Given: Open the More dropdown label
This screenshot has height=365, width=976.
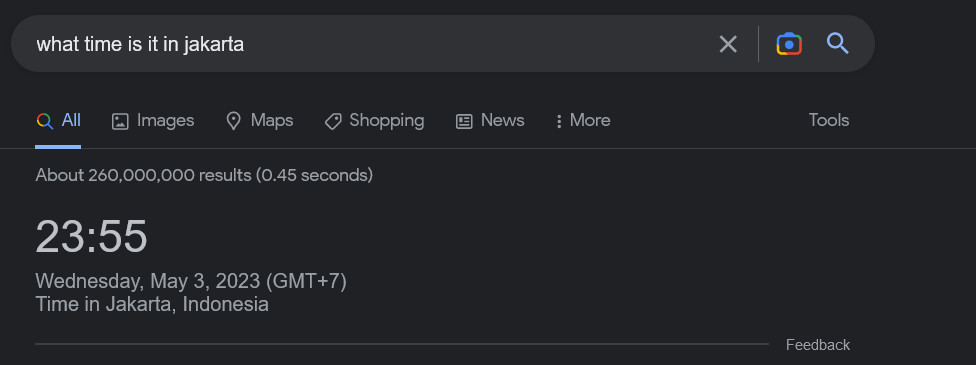Looking at the screenshot, I should (x=590, y=120).
